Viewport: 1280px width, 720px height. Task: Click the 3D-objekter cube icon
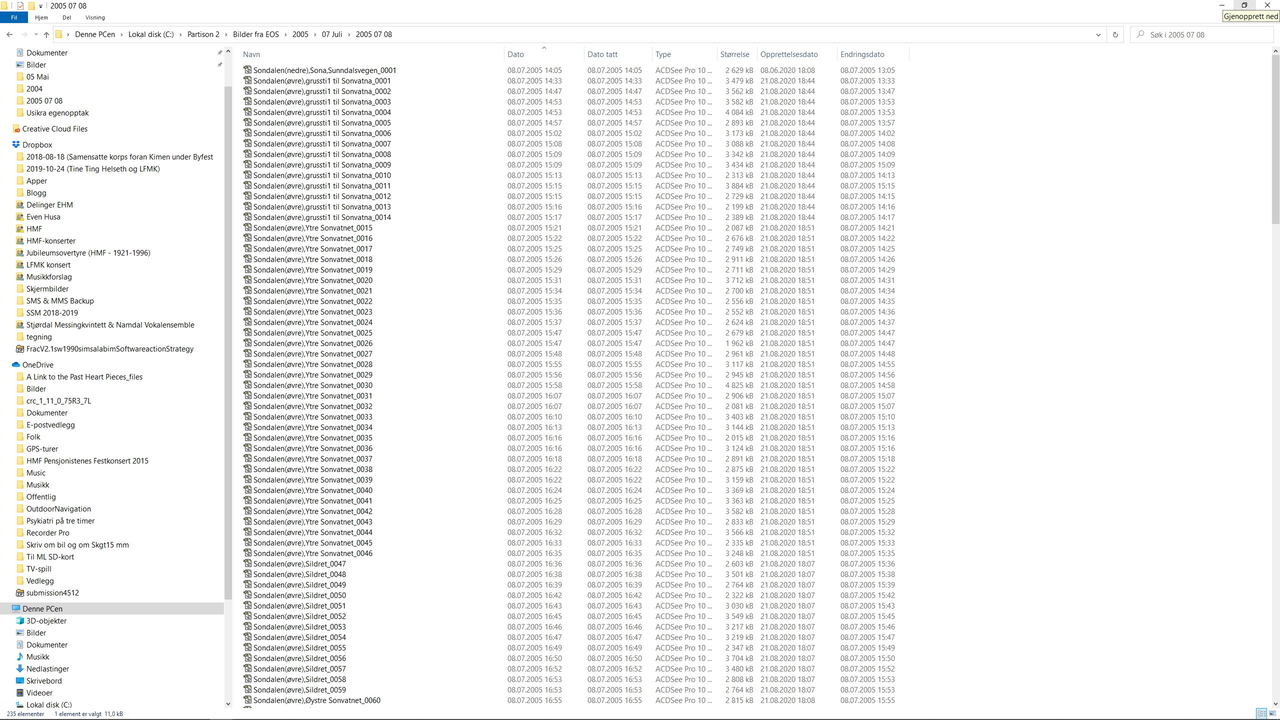(20, 621)
